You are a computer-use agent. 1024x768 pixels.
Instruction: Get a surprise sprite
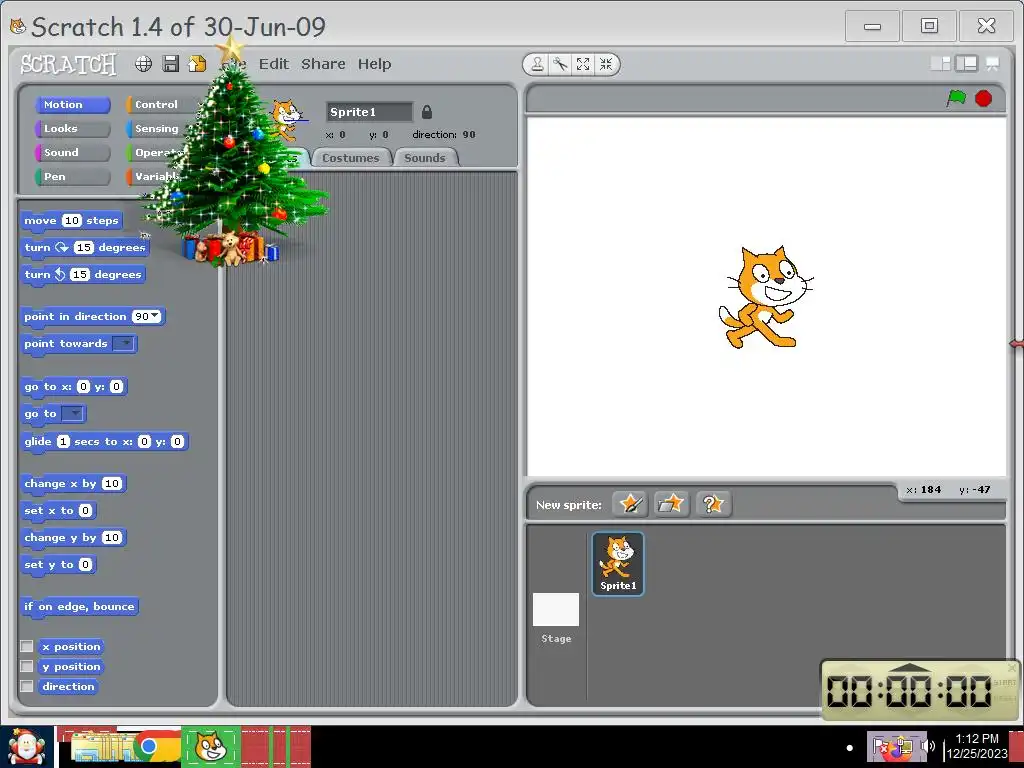(713, 504)
